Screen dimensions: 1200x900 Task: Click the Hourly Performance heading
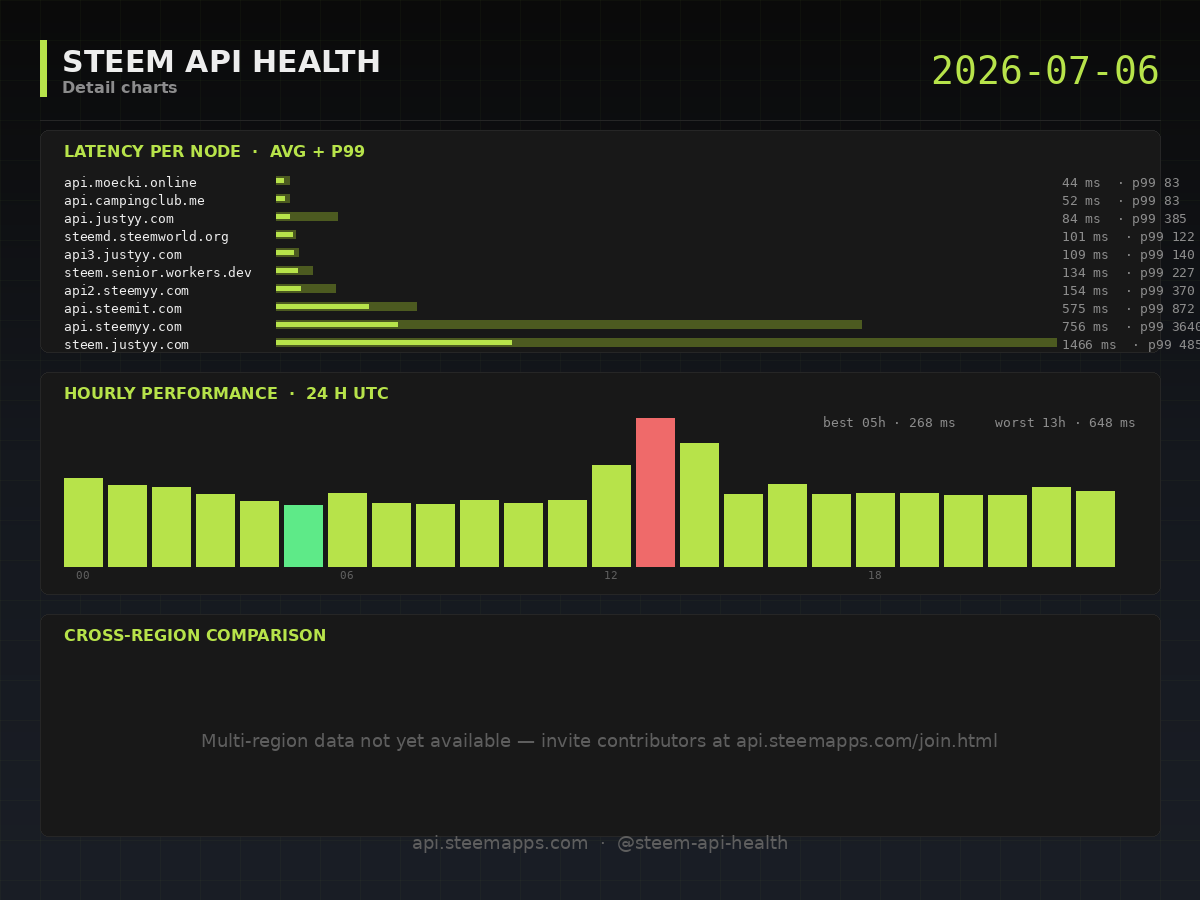(x=226, y=394)
